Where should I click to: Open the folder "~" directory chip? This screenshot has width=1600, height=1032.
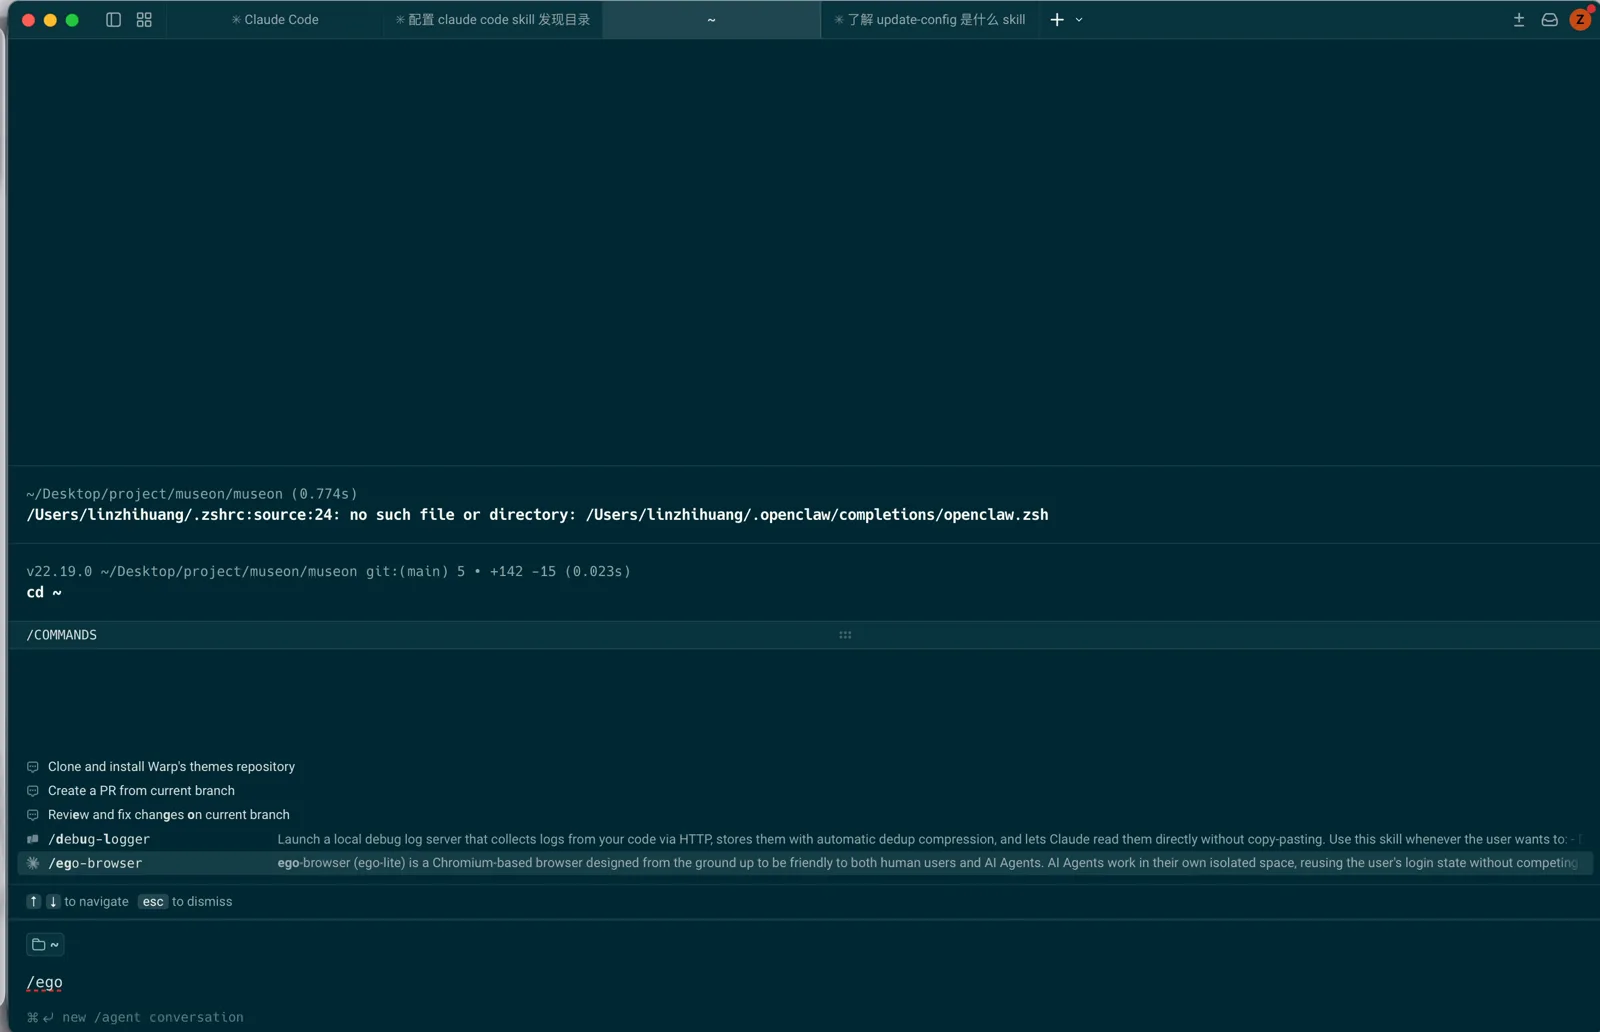click(x=45, y=944)
